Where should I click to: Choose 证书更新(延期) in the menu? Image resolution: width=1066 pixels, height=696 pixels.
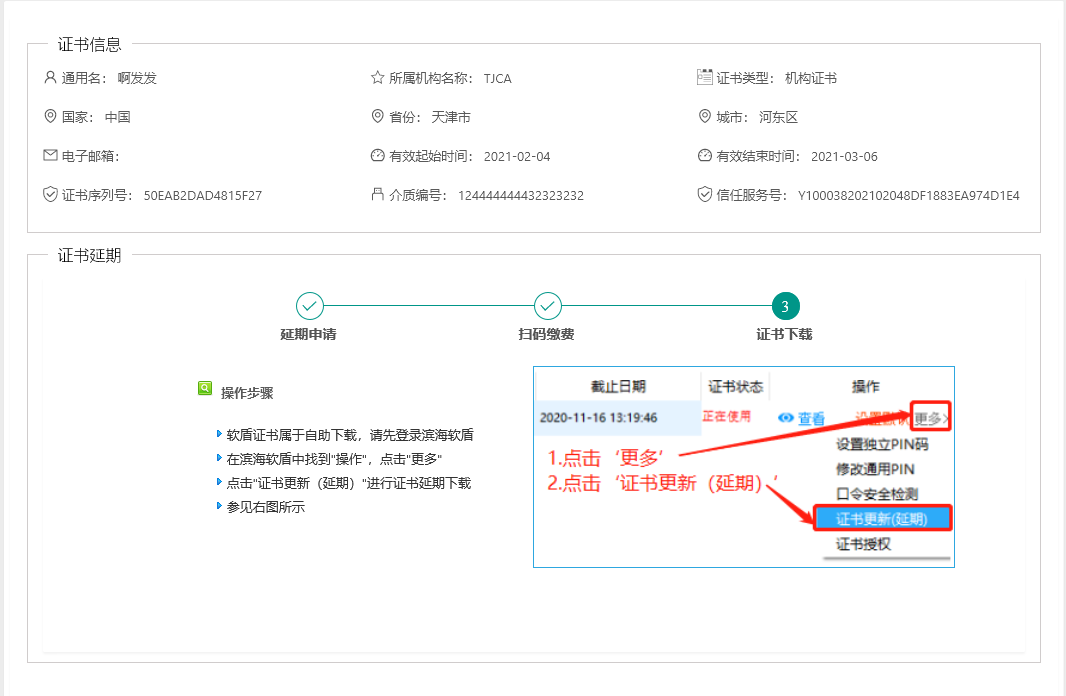pyautogui.click(x=881, y=519)
